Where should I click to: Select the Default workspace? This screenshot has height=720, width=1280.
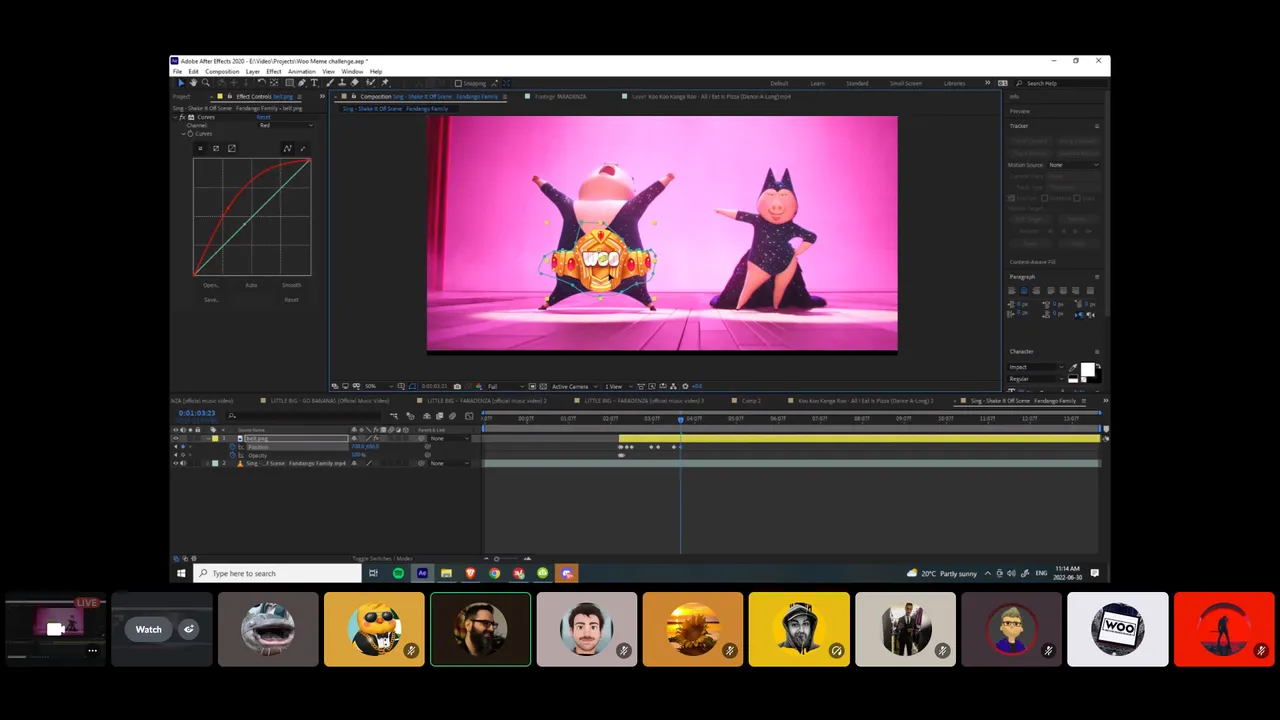tap(779, 84)
